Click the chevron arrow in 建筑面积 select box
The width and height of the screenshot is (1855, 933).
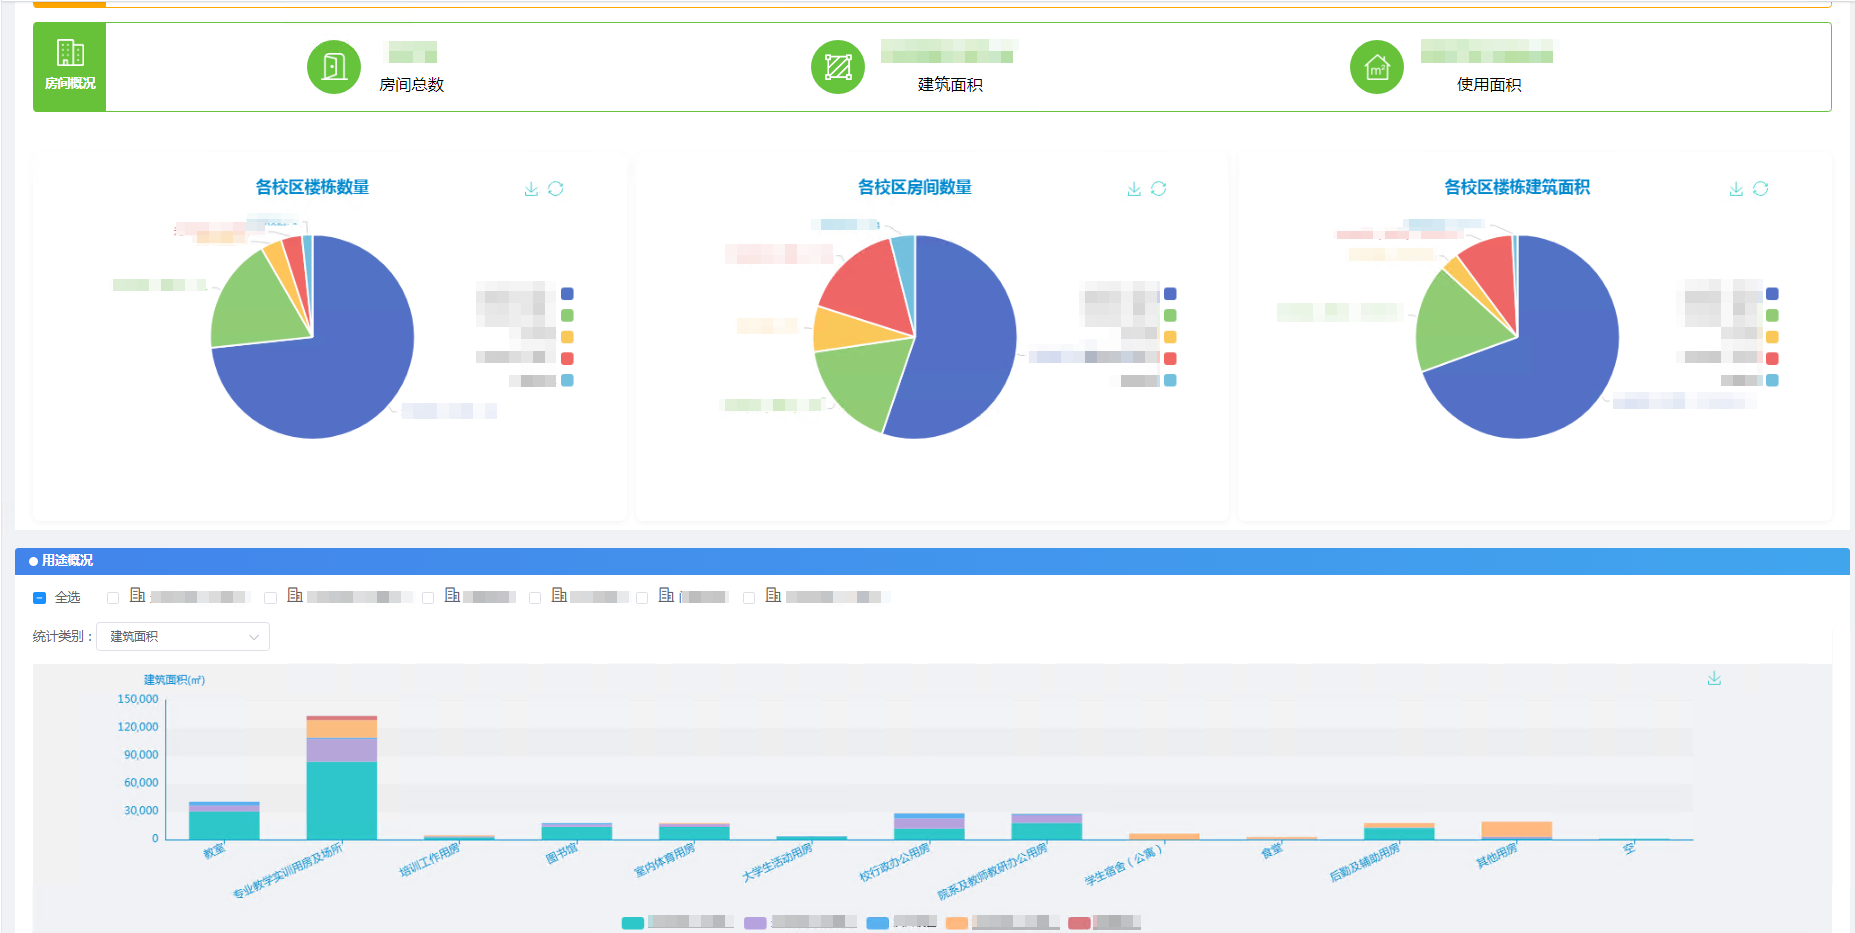point(254,637)
